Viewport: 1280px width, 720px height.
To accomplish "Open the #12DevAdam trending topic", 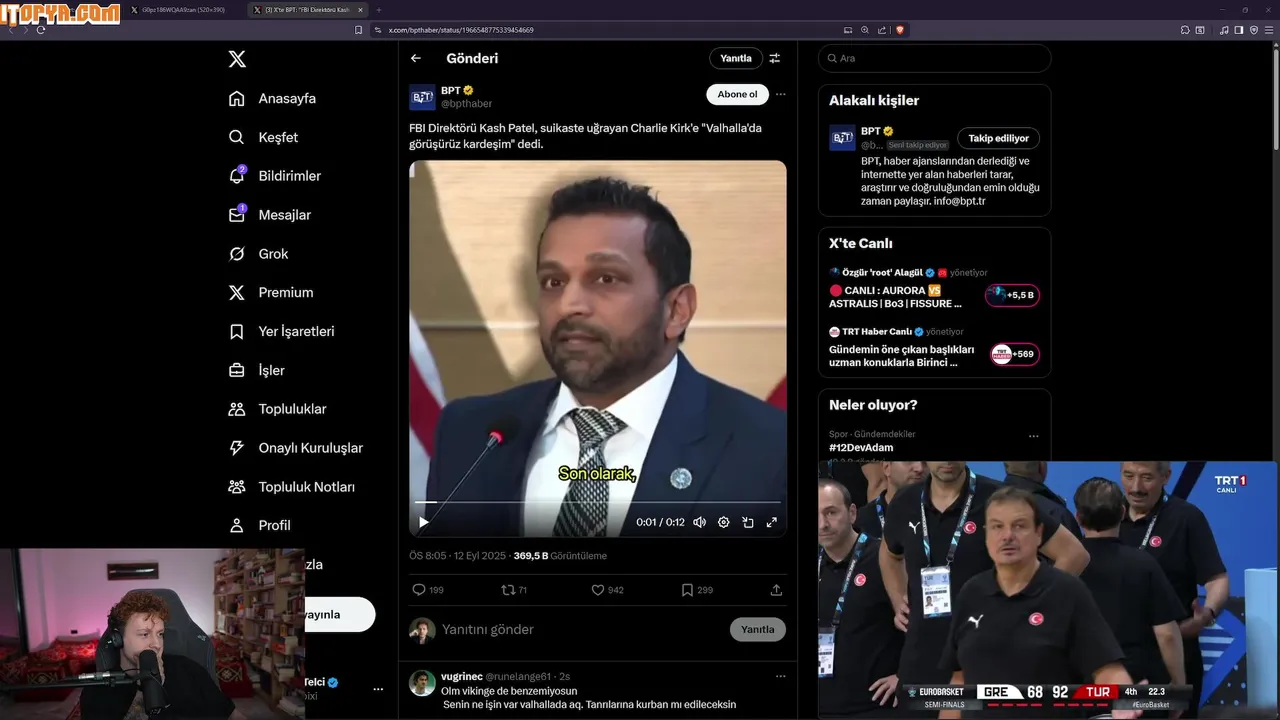I will tap(861, 447).
